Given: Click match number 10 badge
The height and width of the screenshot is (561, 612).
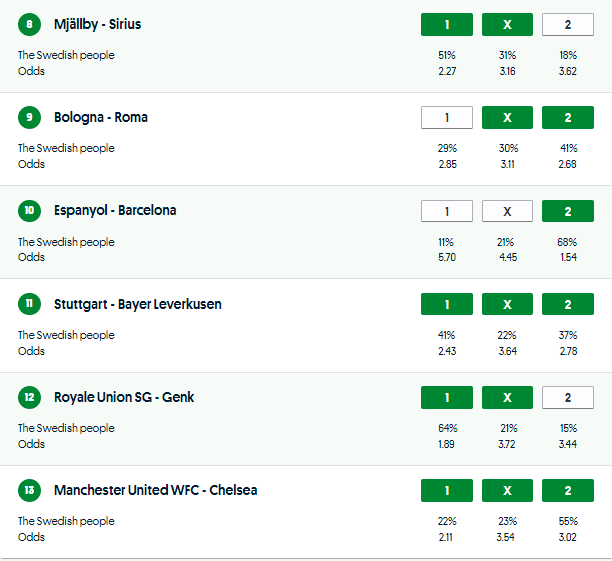Looking at the screenshot, I should coord(30,211).
